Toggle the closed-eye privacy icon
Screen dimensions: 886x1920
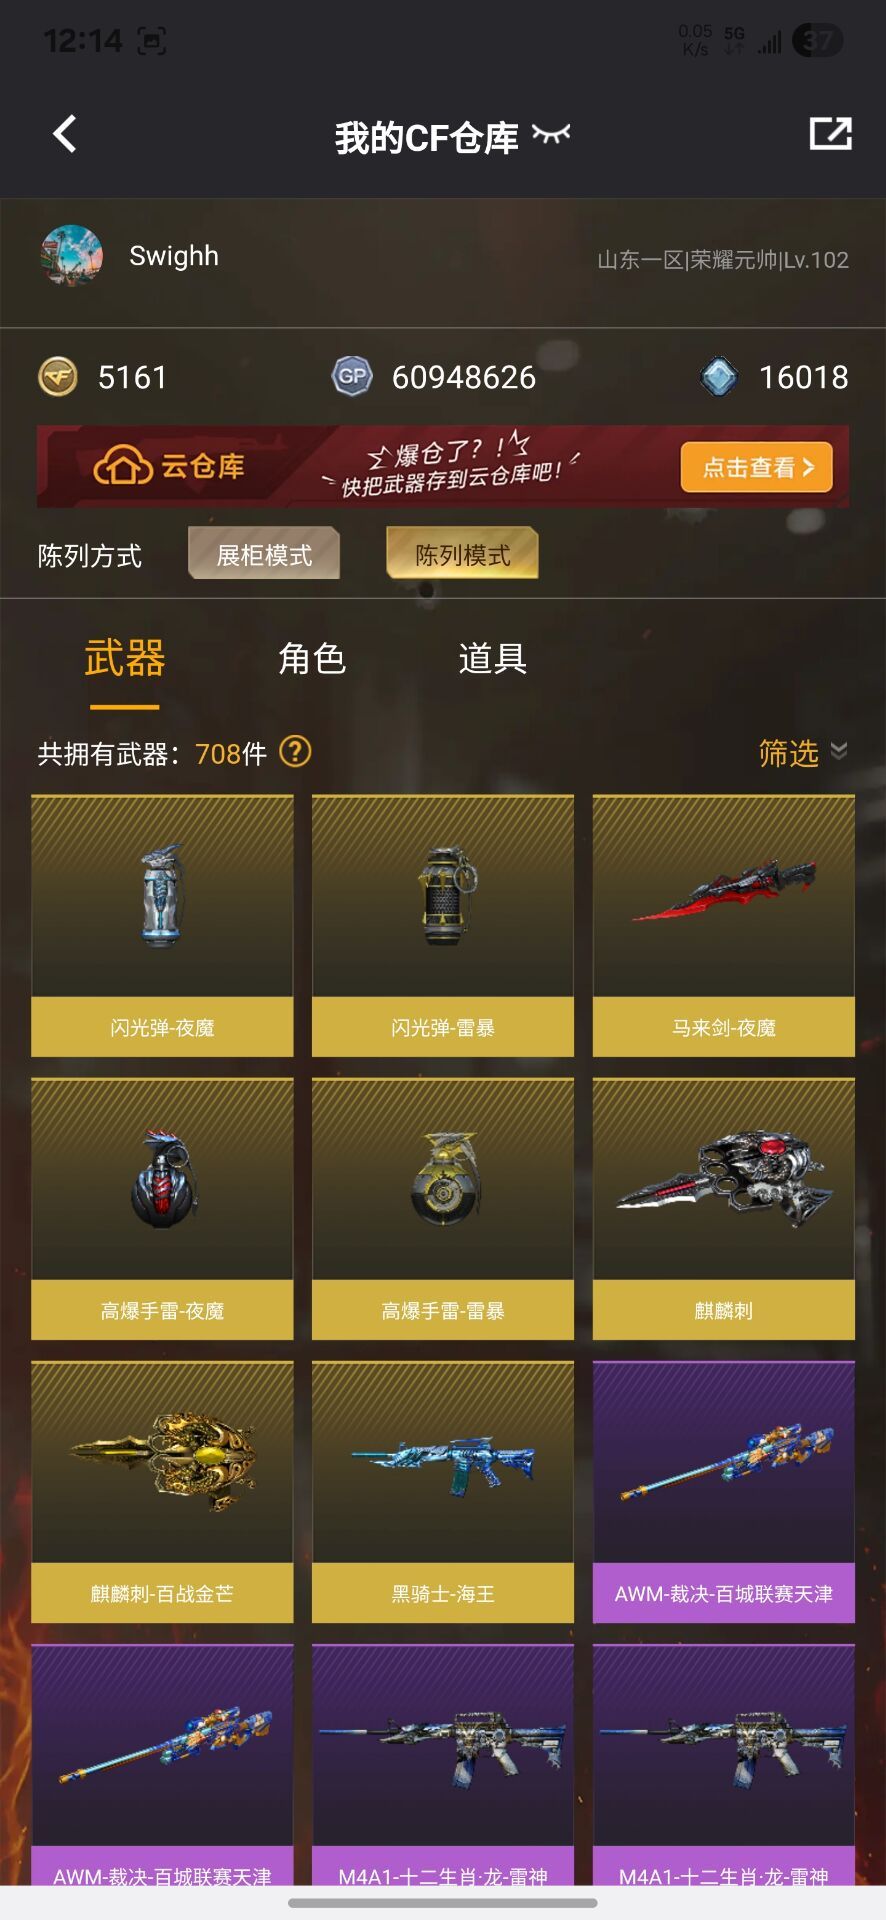551,134
